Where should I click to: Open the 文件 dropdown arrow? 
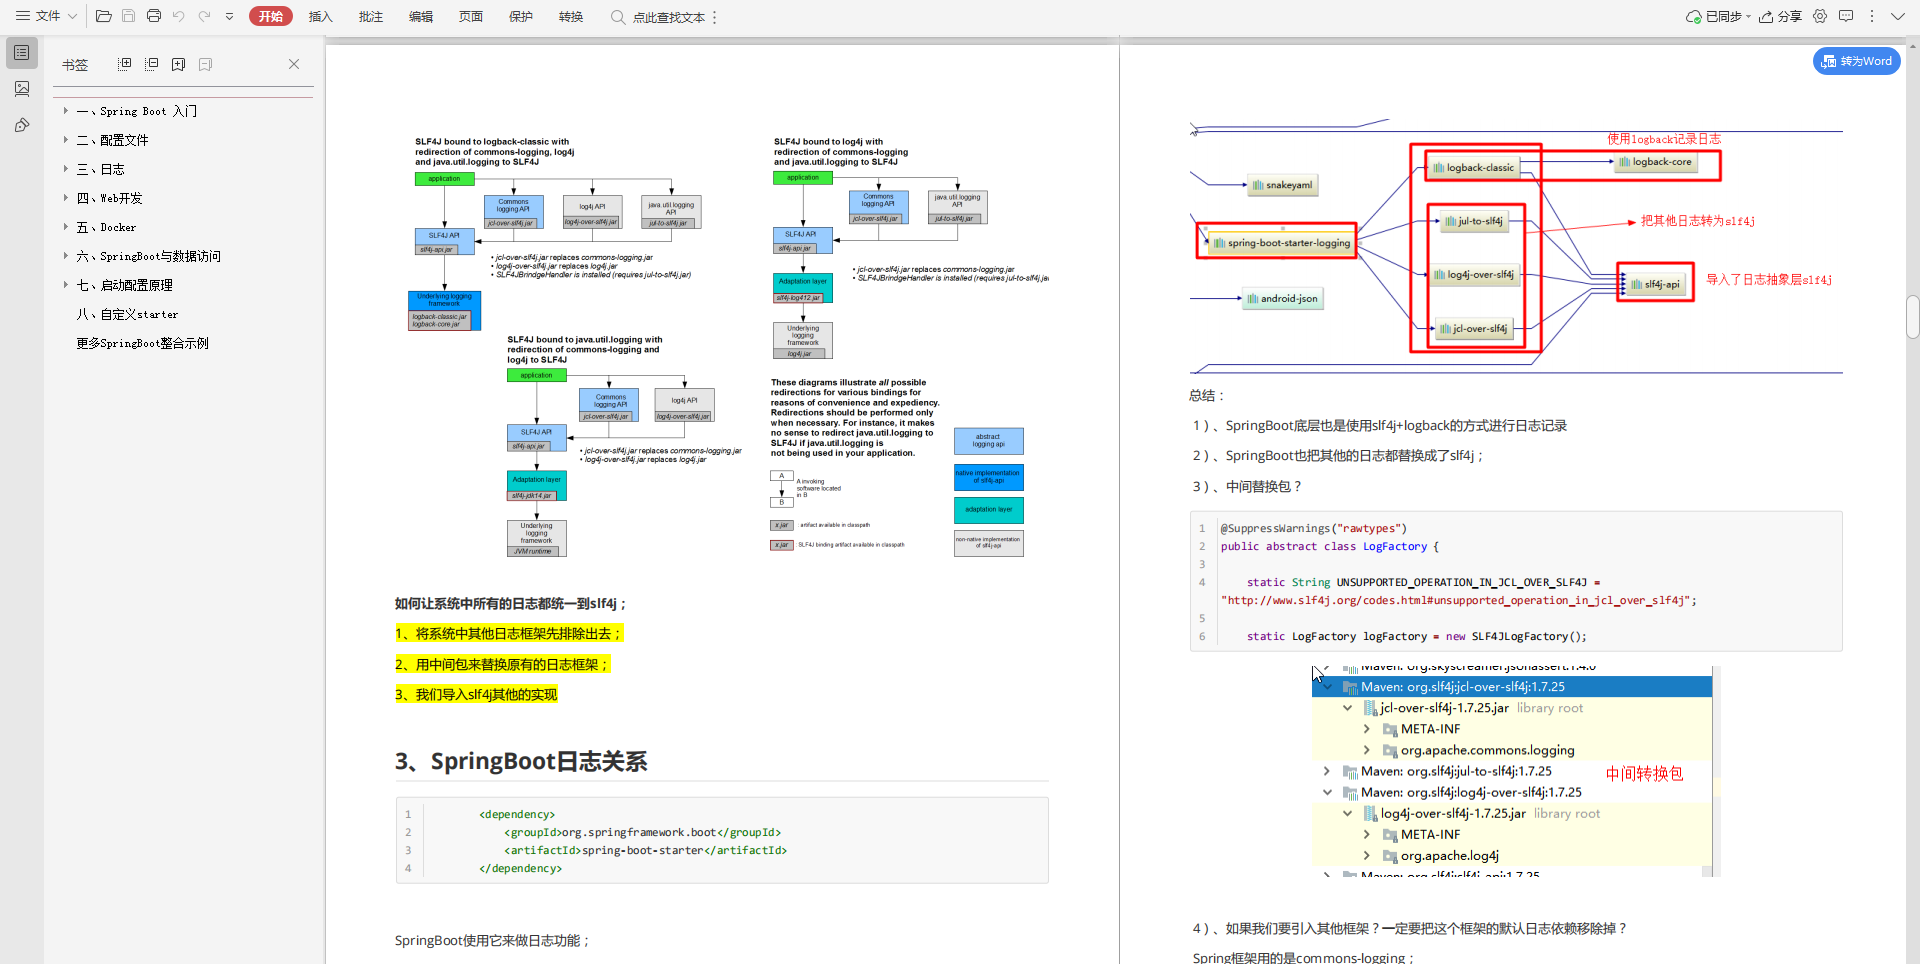tap(72, 16)
